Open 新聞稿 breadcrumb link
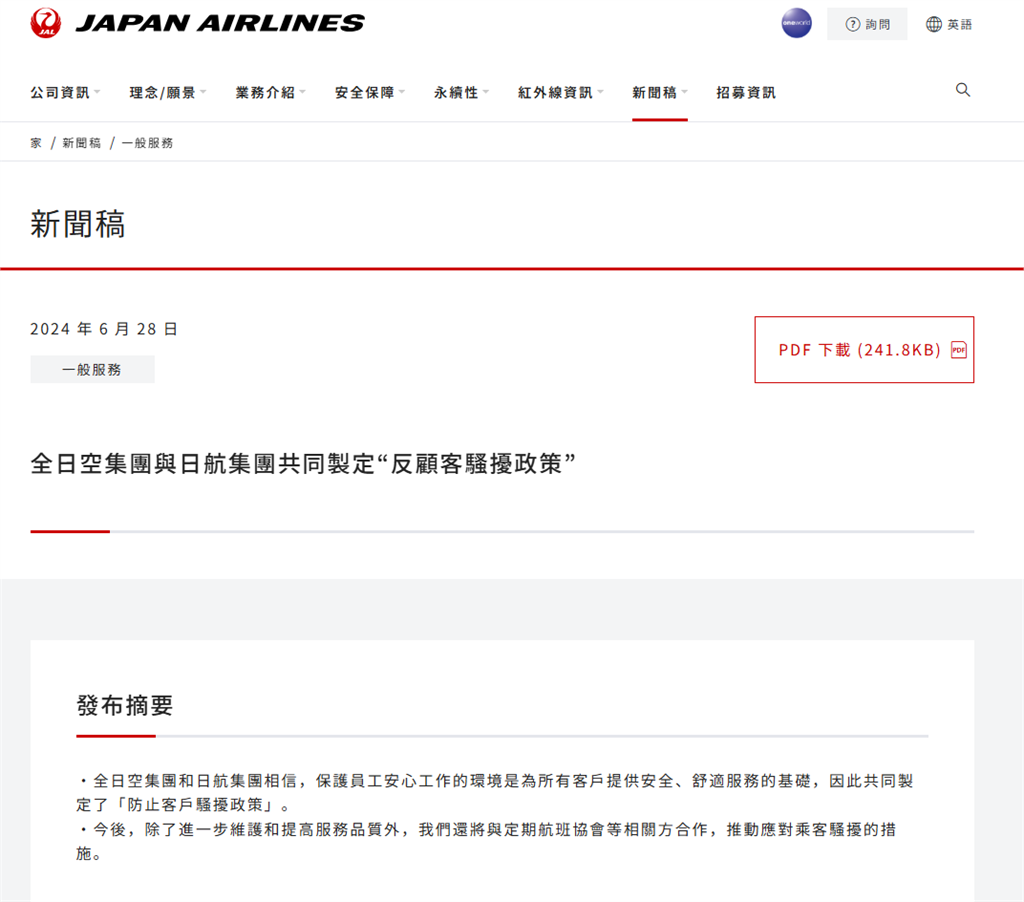Screen dimensions: 1024x902 click(x=82, y=143)
